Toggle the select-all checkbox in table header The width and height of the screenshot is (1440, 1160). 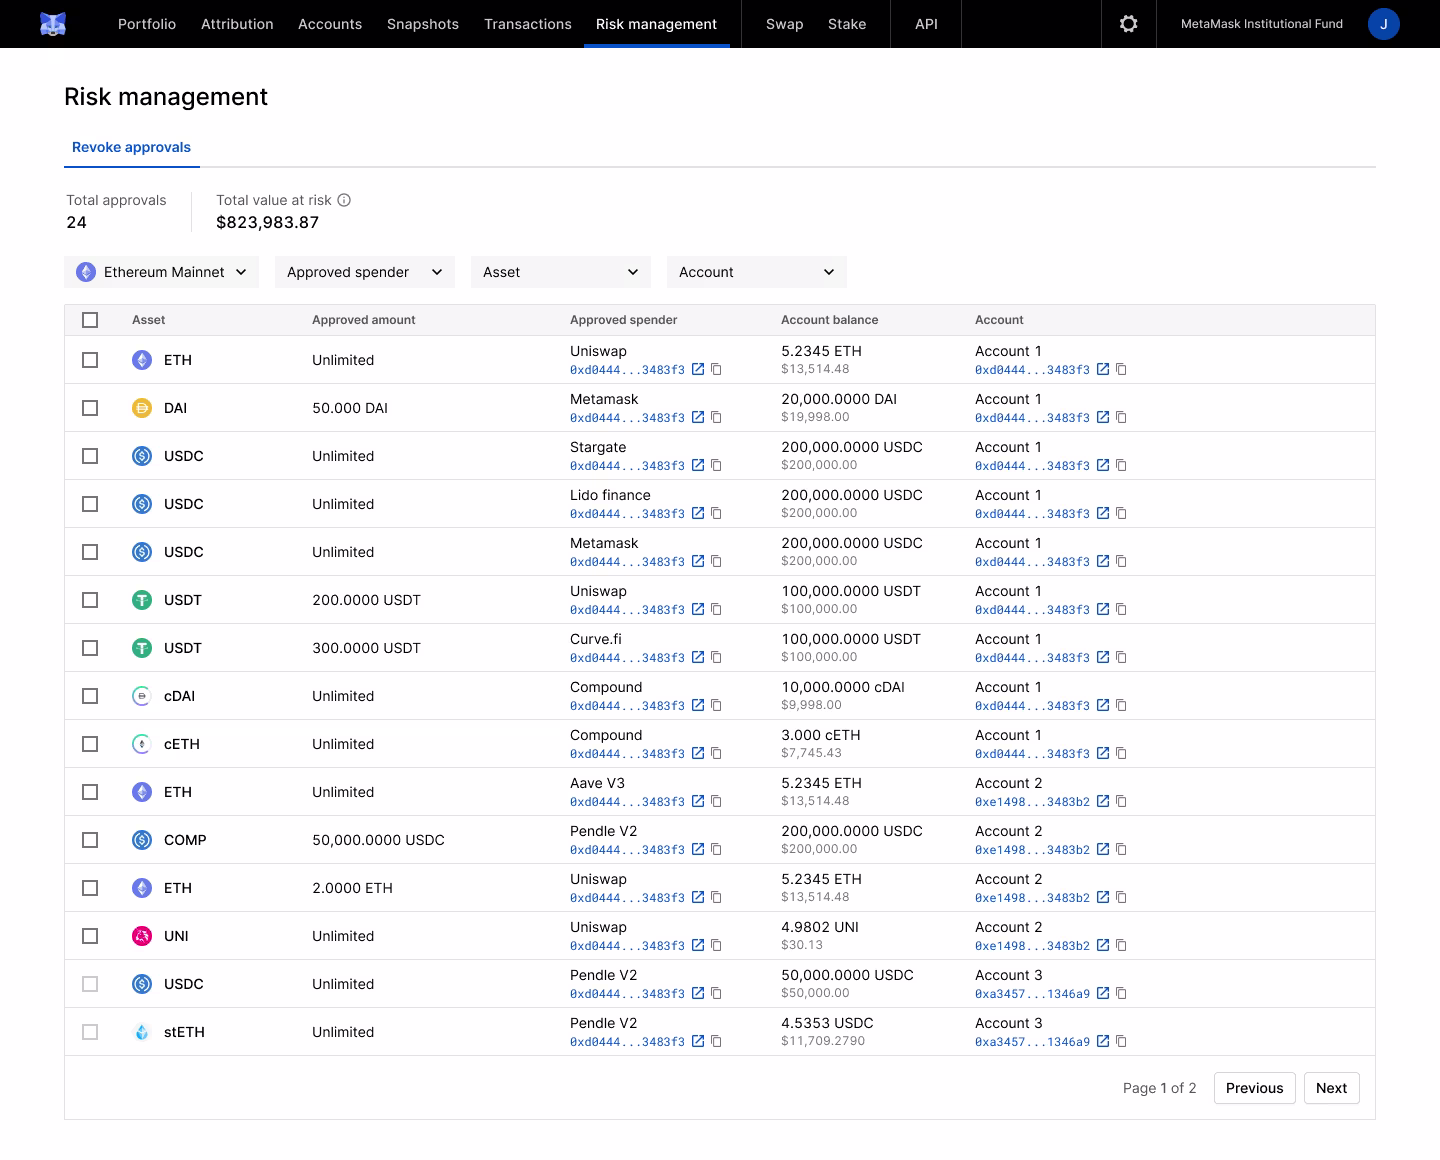90,320
